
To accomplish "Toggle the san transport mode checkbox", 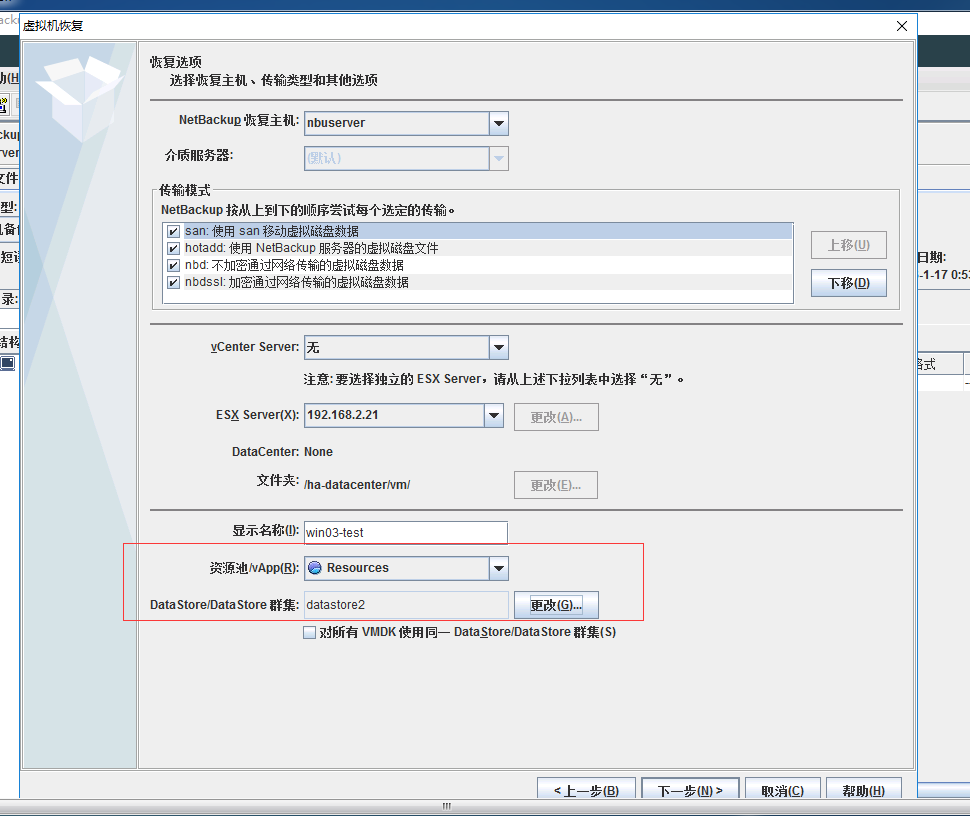I will coord(173,231).
